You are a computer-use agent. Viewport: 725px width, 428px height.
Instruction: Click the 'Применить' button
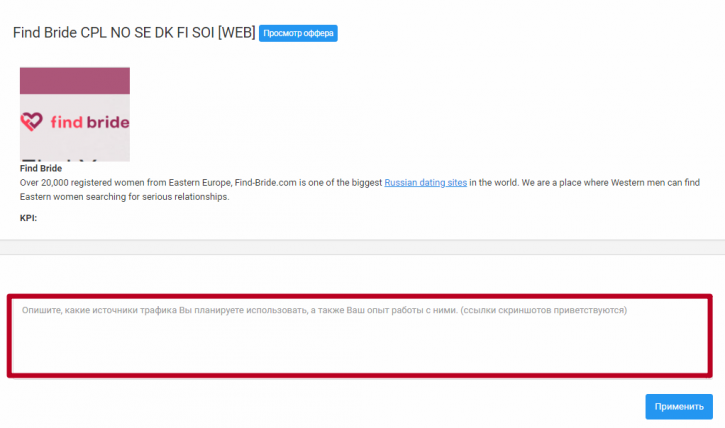tap(679, 407)
